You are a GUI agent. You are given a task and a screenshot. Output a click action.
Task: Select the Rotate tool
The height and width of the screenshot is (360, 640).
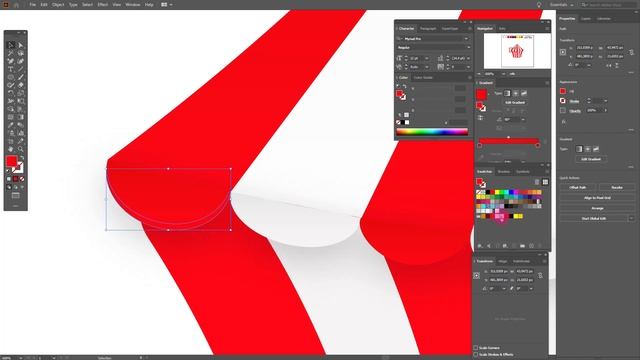point(11,93)
